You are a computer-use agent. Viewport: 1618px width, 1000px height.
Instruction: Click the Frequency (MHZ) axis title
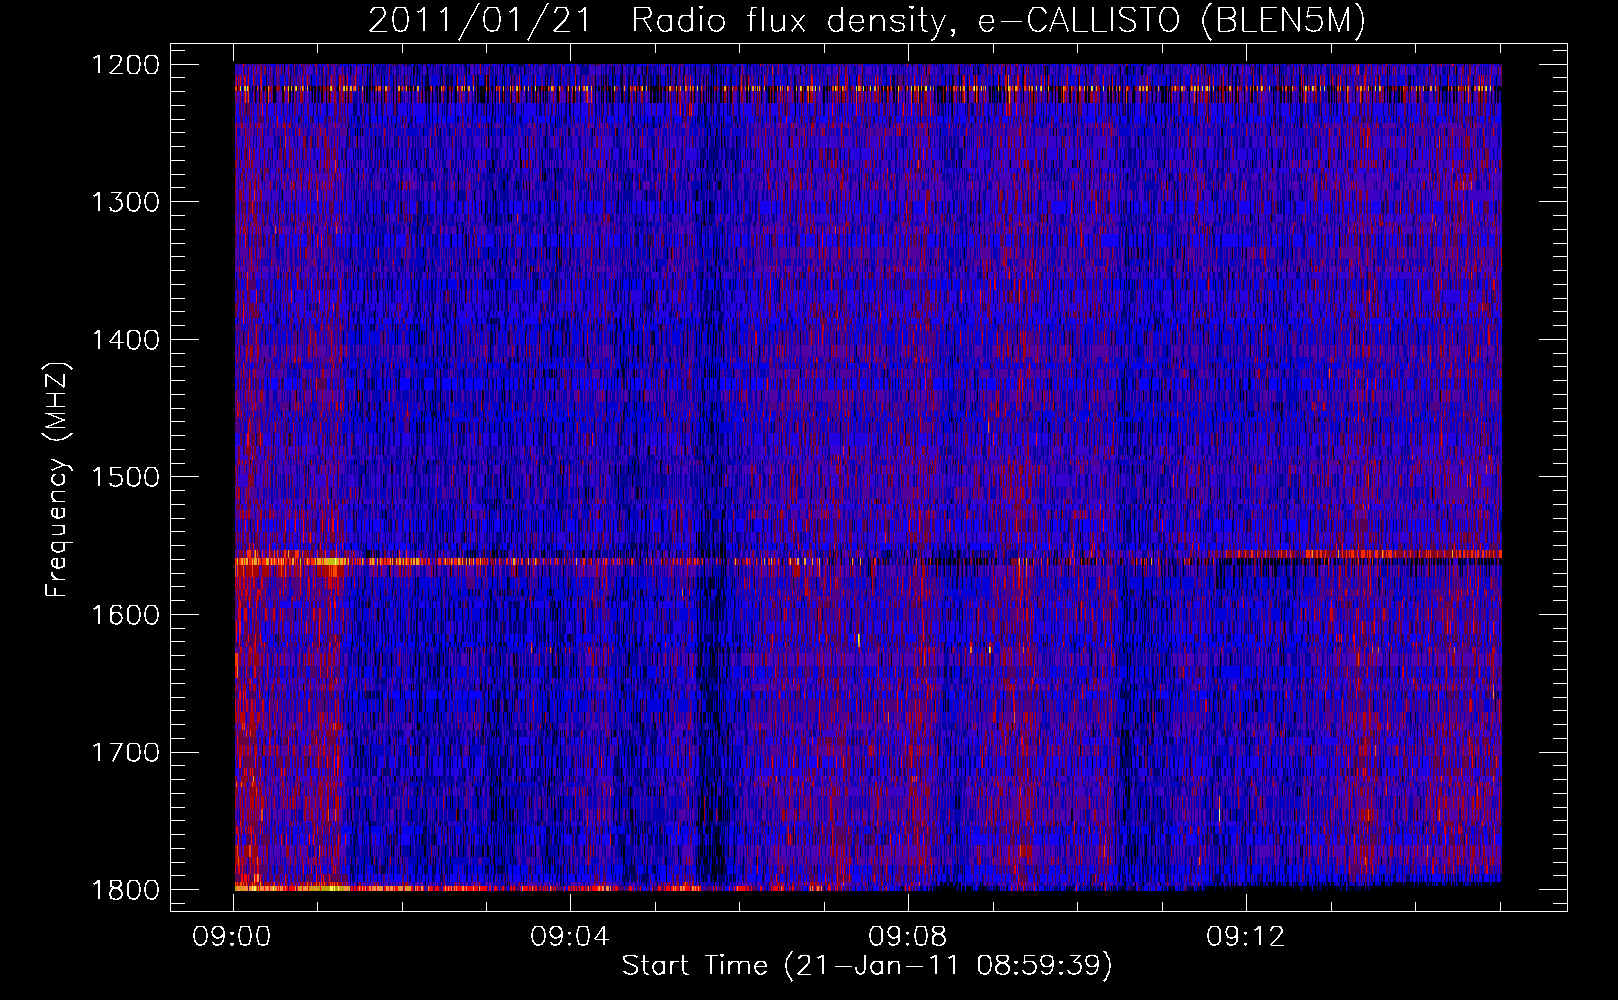(58, 479)
